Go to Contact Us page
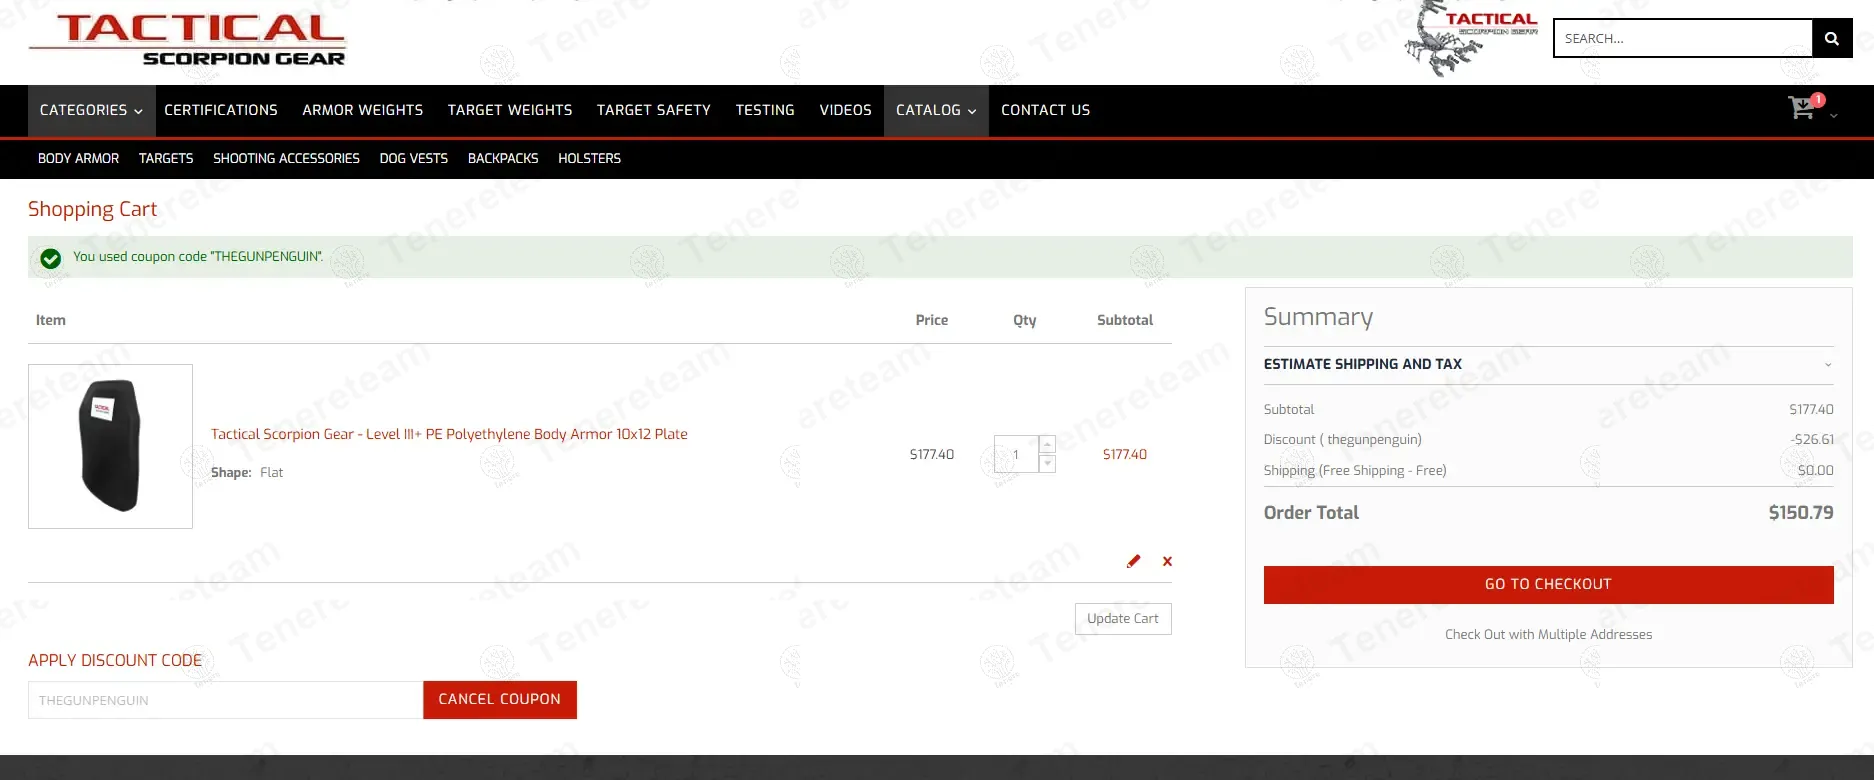The height and width of the screenshot is (780, 1874). point(1046,110)
